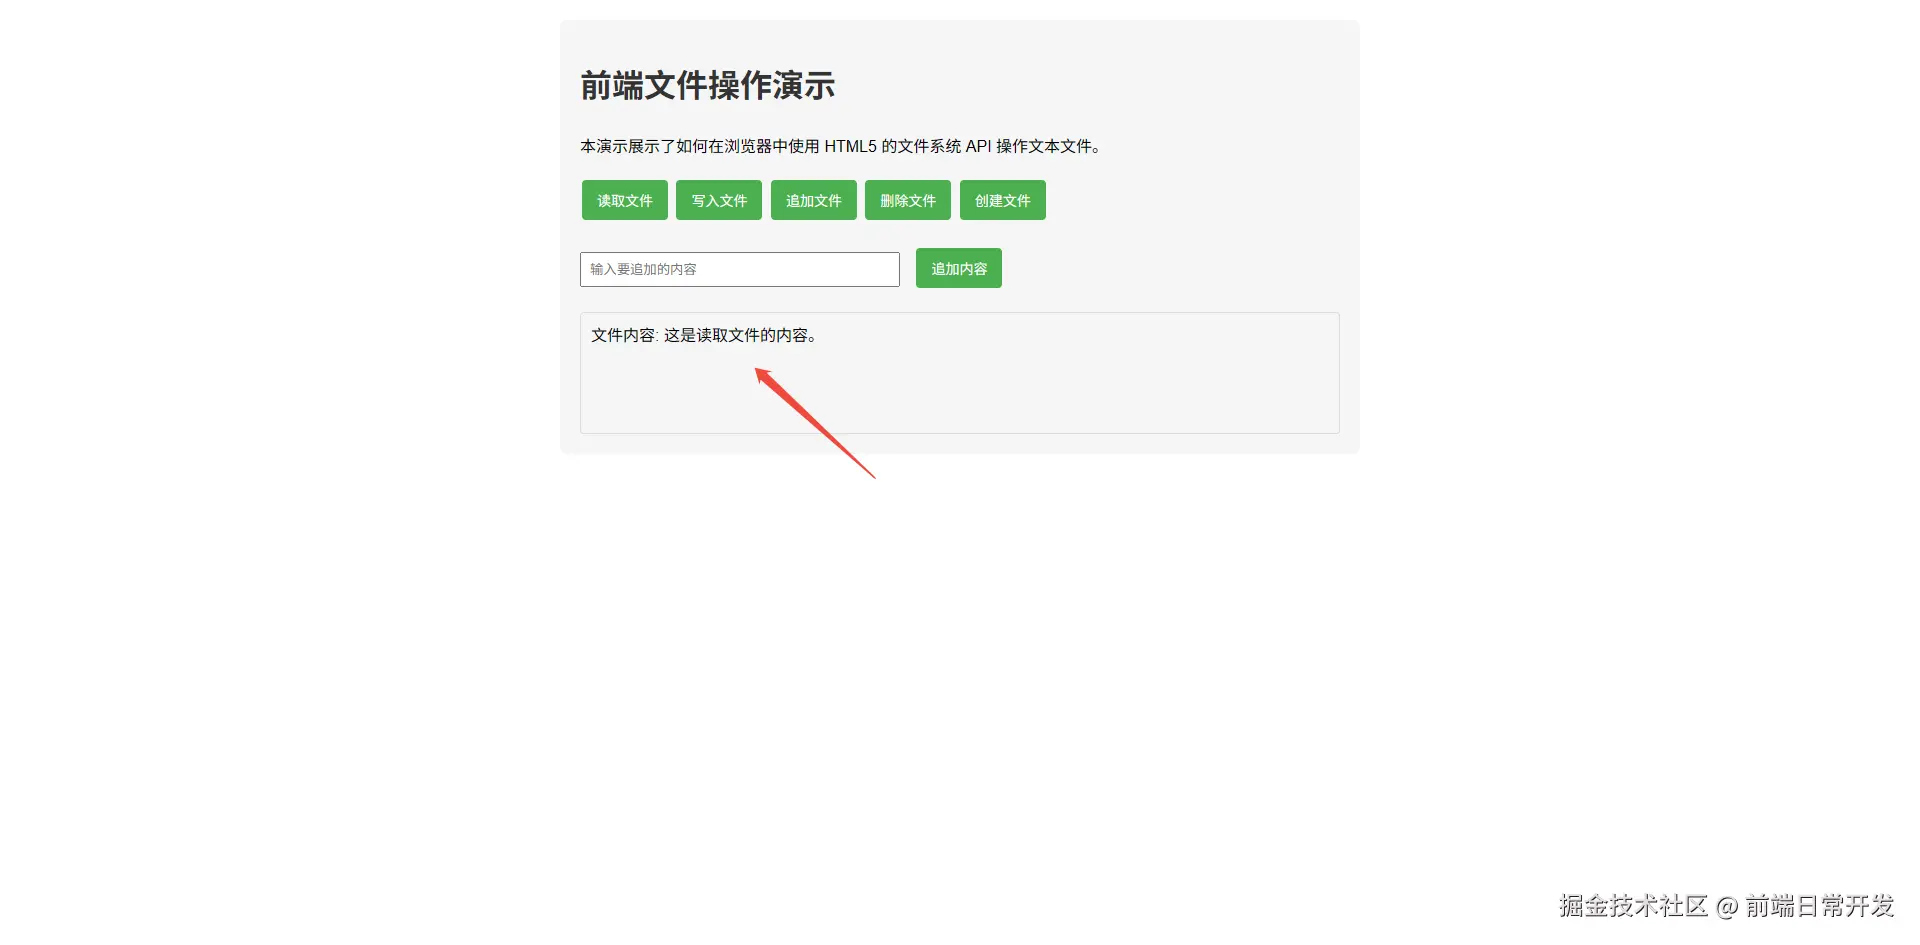The height and width of the screenshot is (945, 1920).
Task: Click the word HTML5 in the description
Action: pyautogui.click(x=850, y=146)
